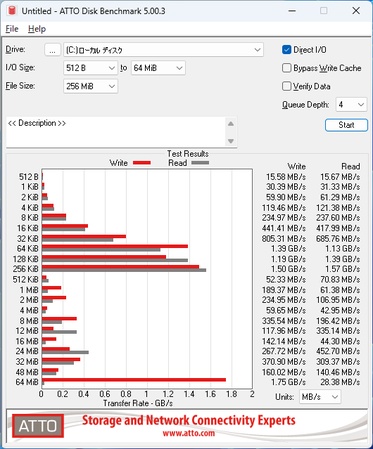This screenshot has height=449, width=373.
Task: Select the 452.70 MB/s read value
Action: 338,351
